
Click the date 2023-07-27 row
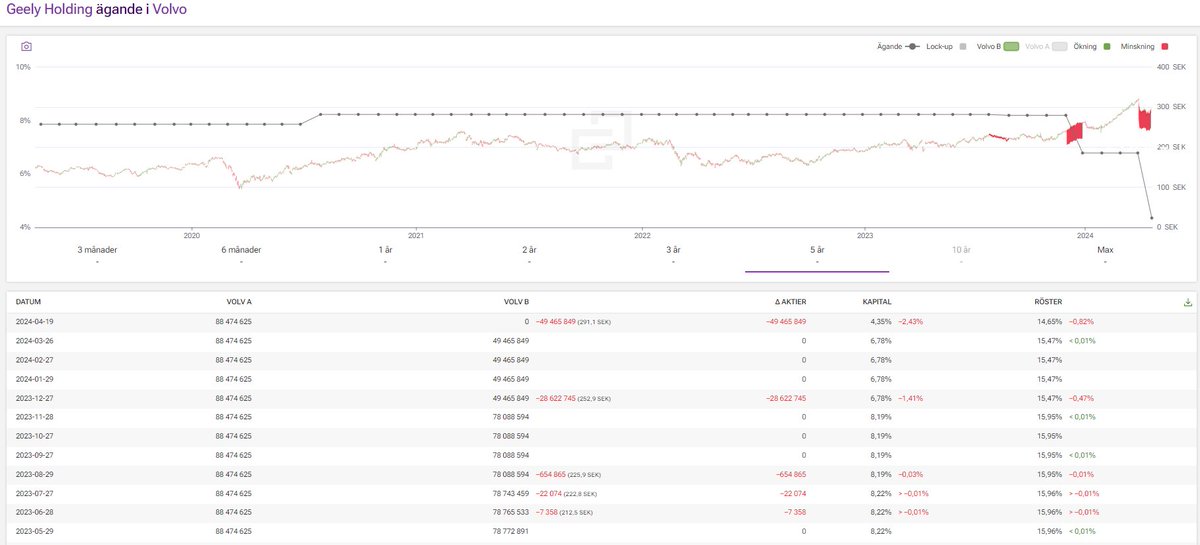34,493
